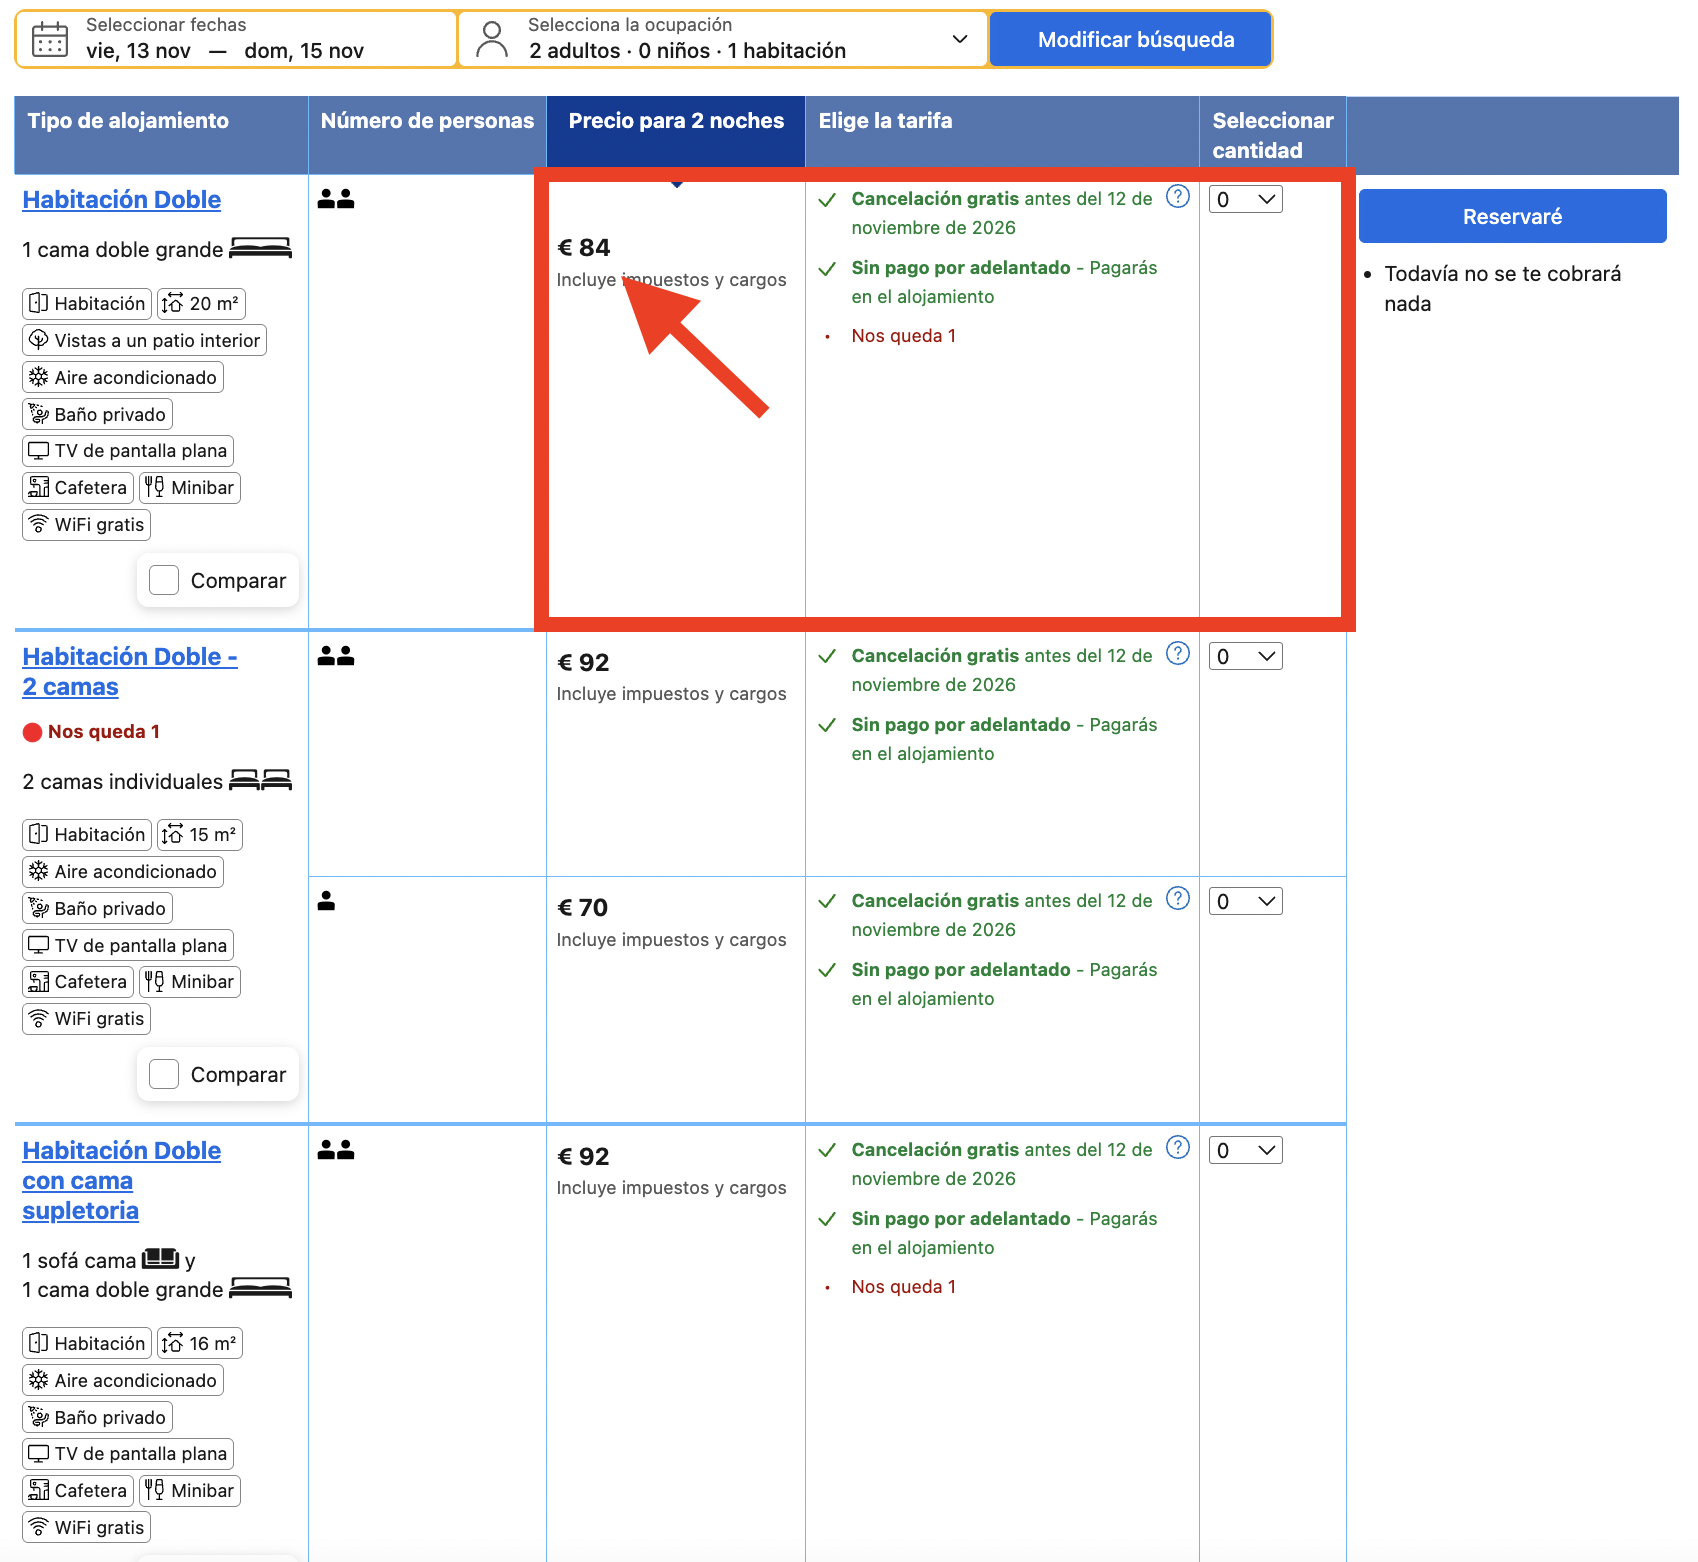
Task: Click two-person occupancy icon in Habitación Doble row
Action: (x=336, y=199)
